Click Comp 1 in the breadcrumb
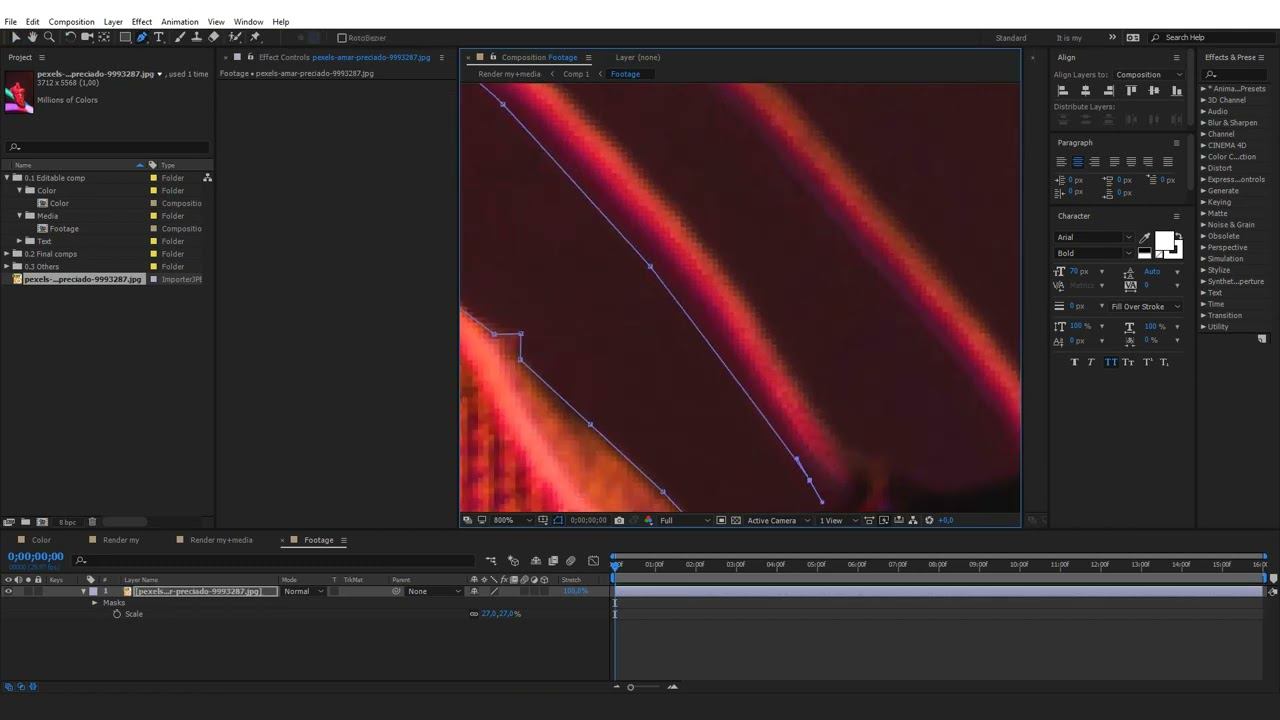1280x720 pixels. (x=575, y=74)
